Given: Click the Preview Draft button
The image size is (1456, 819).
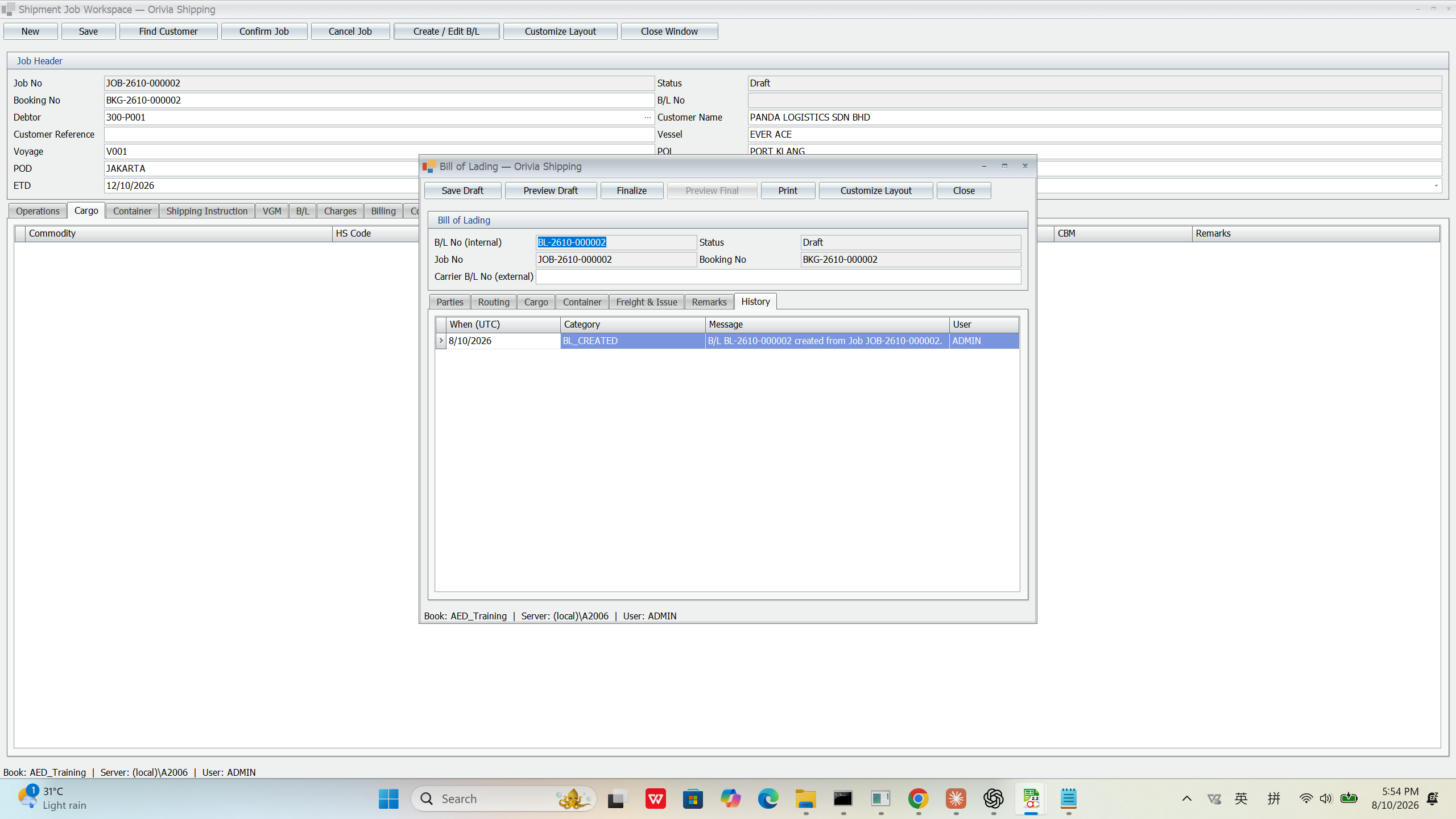Looking at the screenshot, I should tap(551, 190).
